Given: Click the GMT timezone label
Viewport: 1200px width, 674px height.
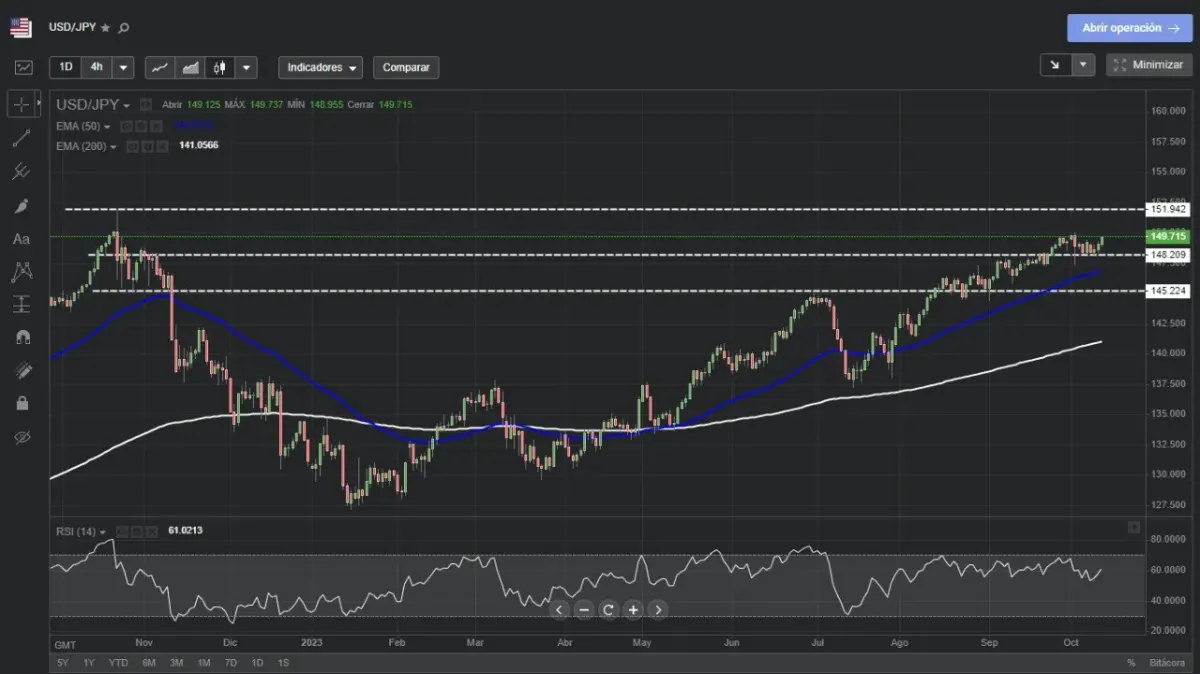Looking at the screenshot, I should pos(65,646).
